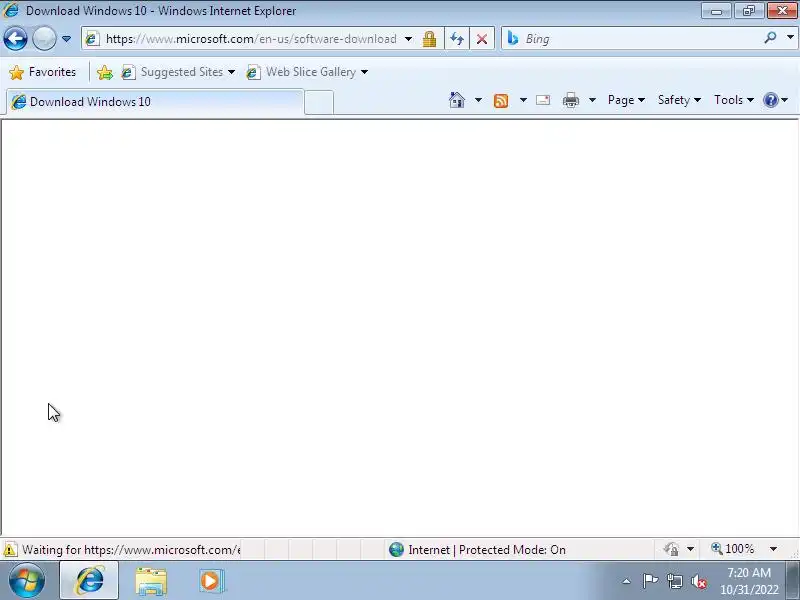Expand the feeds dropdown arrow
The image size is (800, 600).
(x=523, y=100)
